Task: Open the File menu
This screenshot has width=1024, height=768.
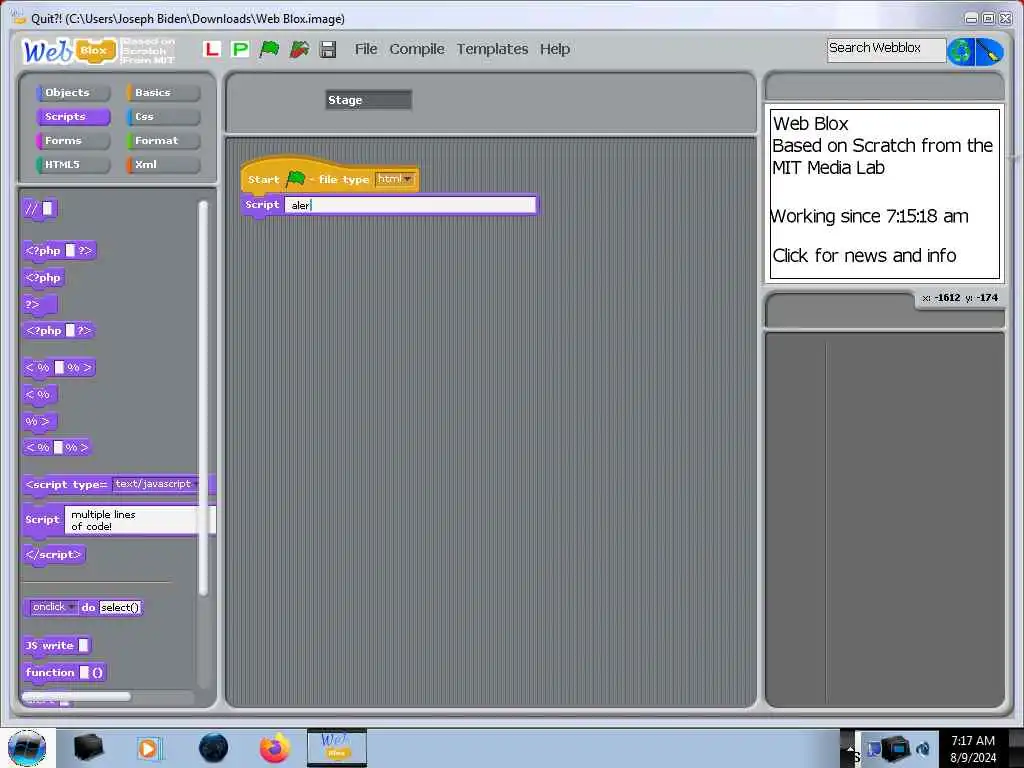Action: (x=366, y=49)
